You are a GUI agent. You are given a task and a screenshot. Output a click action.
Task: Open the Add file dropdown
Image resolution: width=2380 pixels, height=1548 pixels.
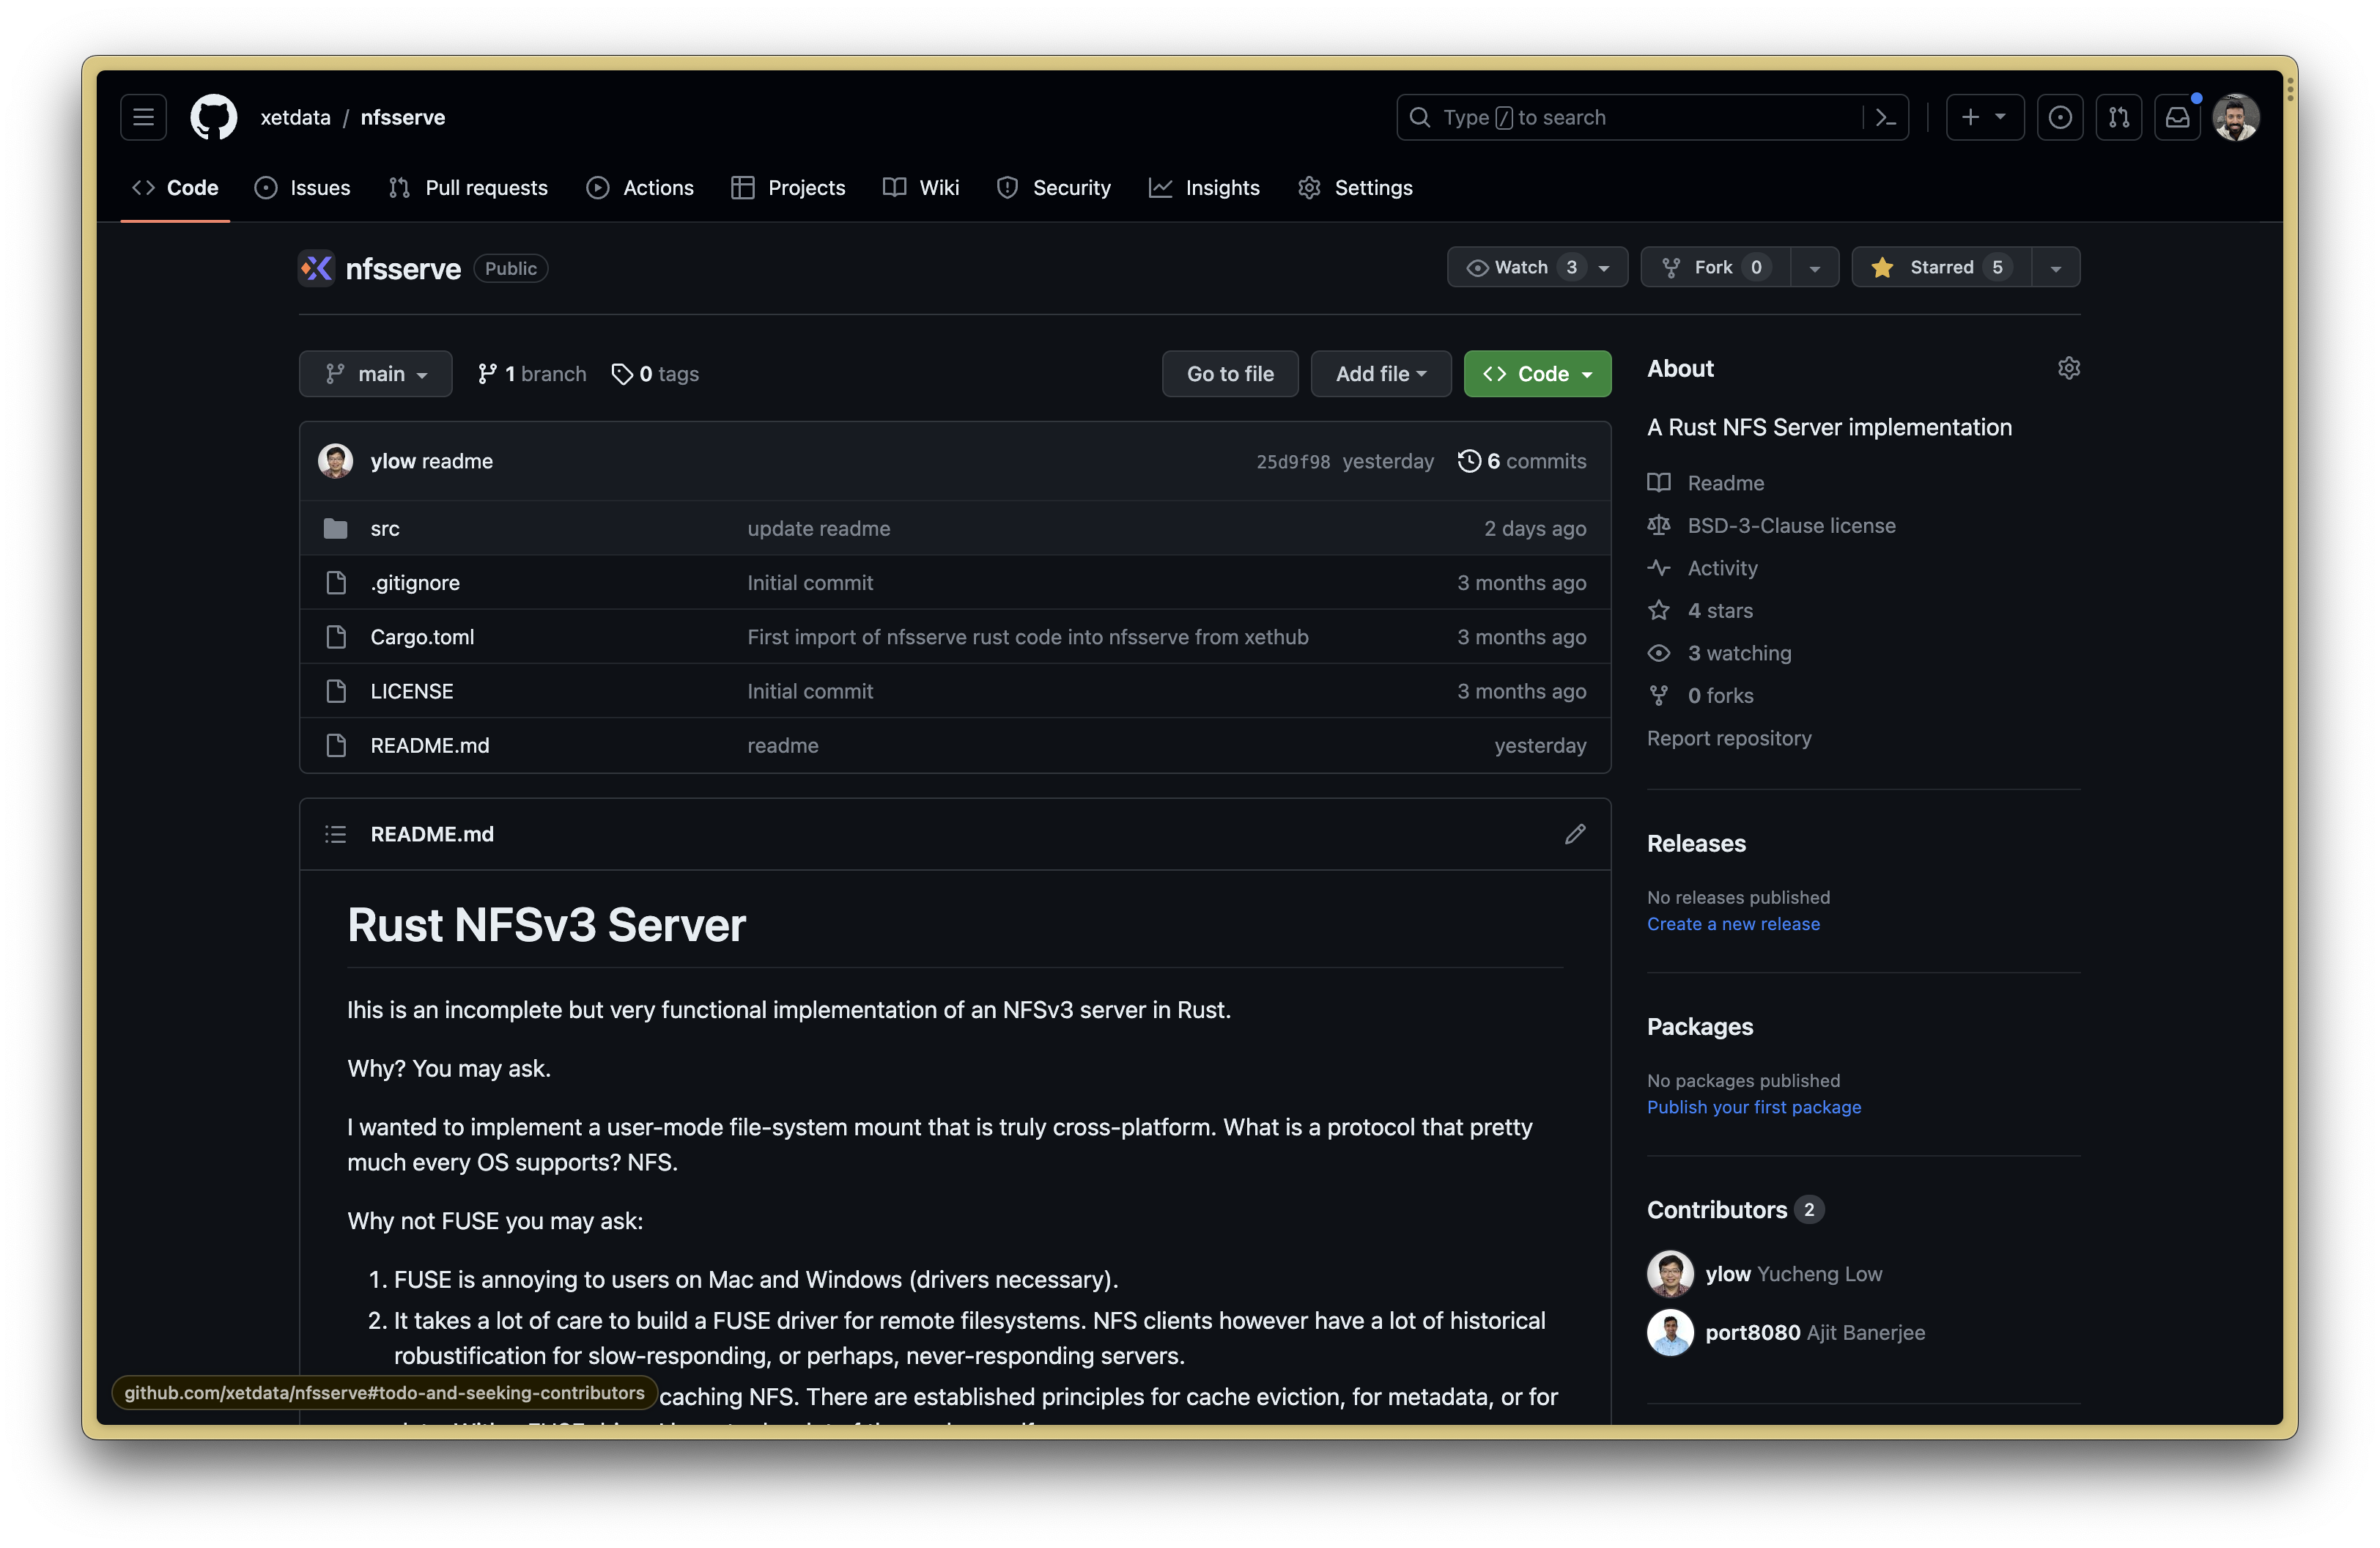point(1380,374)
